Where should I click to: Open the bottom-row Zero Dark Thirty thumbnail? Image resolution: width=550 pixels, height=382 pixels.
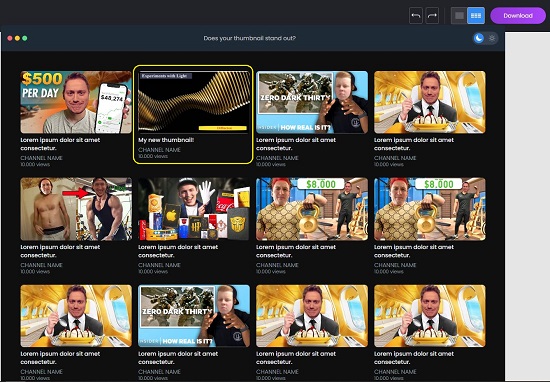click(194, 316)
